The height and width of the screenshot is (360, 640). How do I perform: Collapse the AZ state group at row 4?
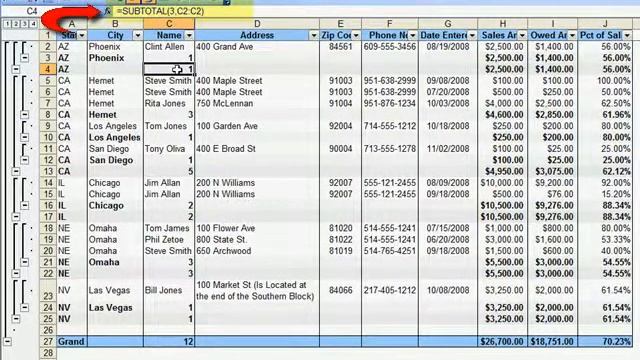(x=16, y=69)
